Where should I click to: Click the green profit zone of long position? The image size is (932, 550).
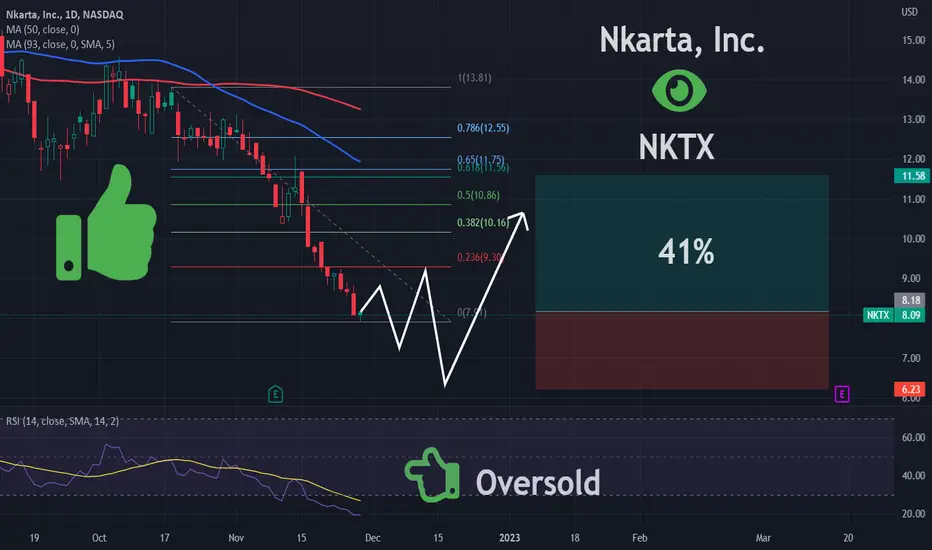pyautogui.click(x=682, y=243)
